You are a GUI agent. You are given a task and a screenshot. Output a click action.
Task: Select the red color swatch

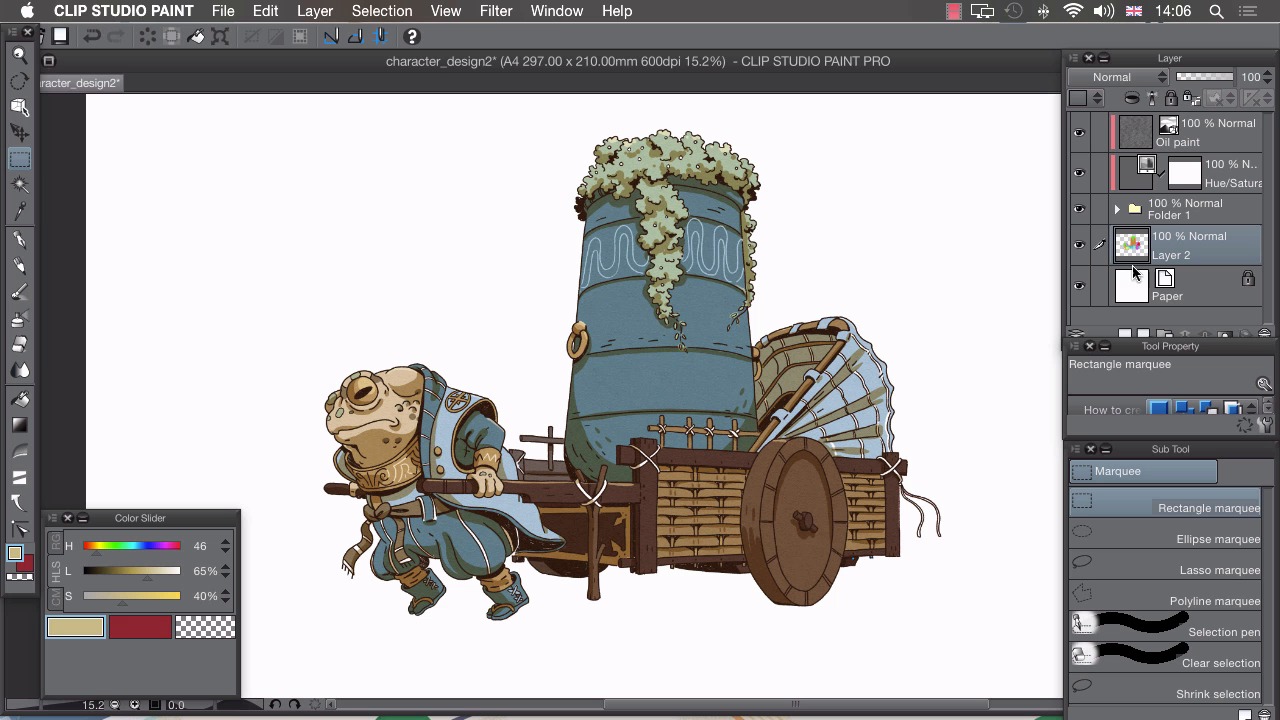point(140,627)
